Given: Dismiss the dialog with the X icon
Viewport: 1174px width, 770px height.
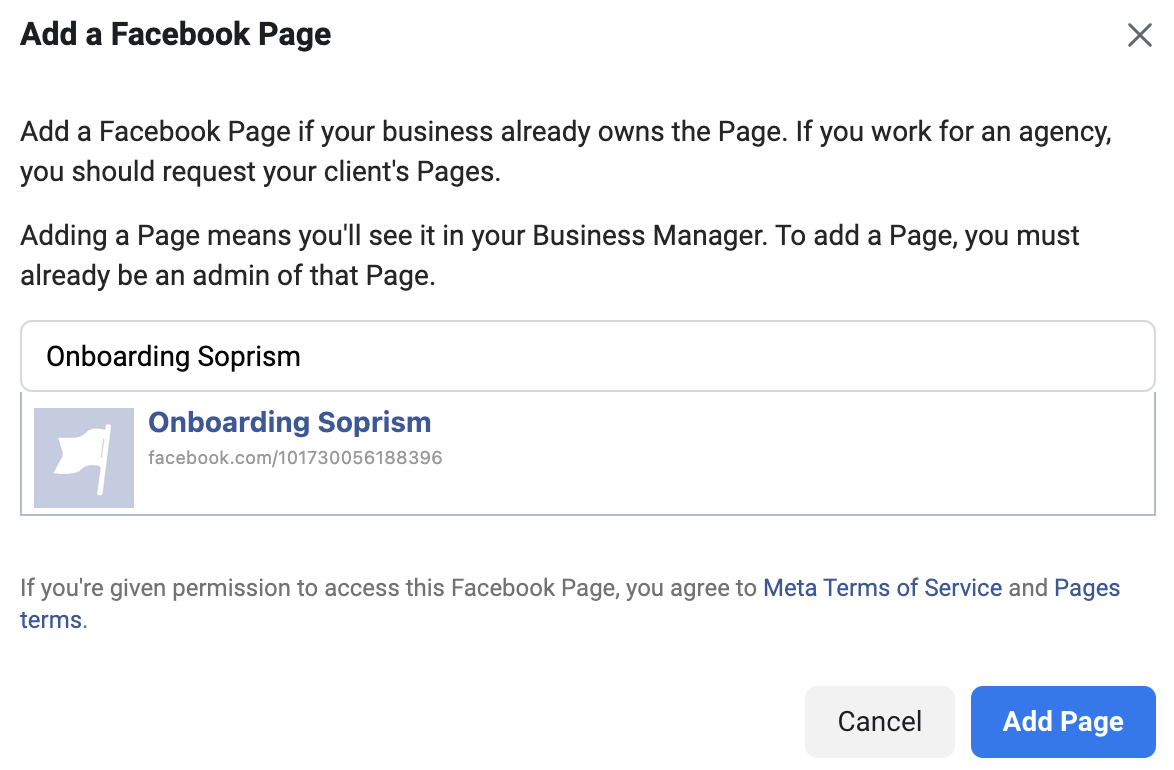Looking at the screenshot, I should coord(1140,34).
